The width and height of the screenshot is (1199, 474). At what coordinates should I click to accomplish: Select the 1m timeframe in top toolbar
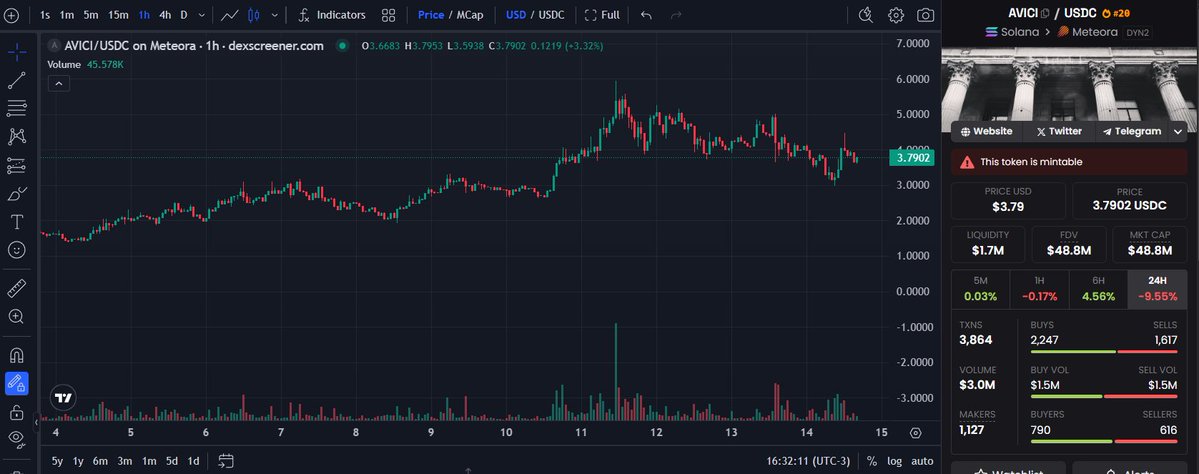tap(67, 15)
